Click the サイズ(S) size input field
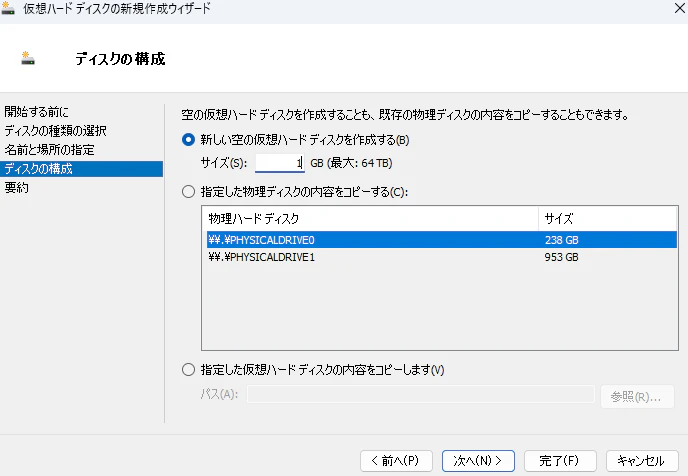Viewport: 688px width, 476px height. coord(280,163)
